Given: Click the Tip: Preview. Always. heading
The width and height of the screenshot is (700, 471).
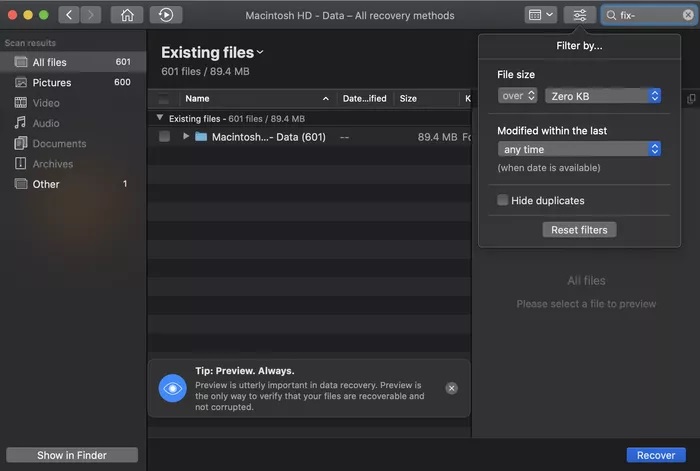Looking at the screenshot, I should [245, 371].
